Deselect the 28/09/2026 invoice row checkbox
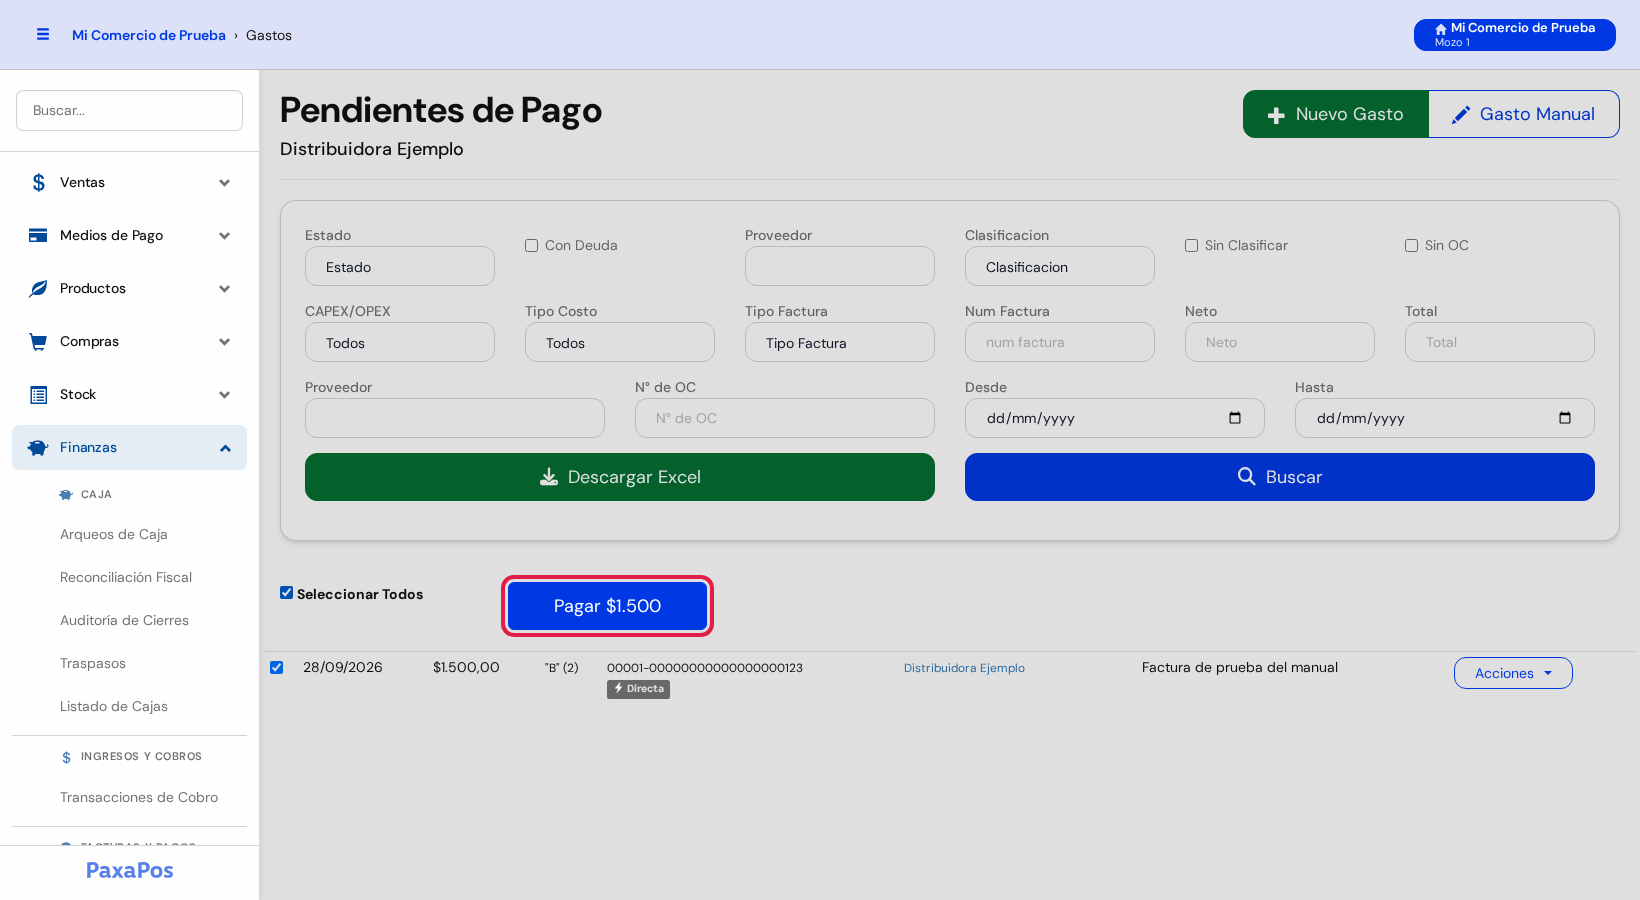 (277, 667)
